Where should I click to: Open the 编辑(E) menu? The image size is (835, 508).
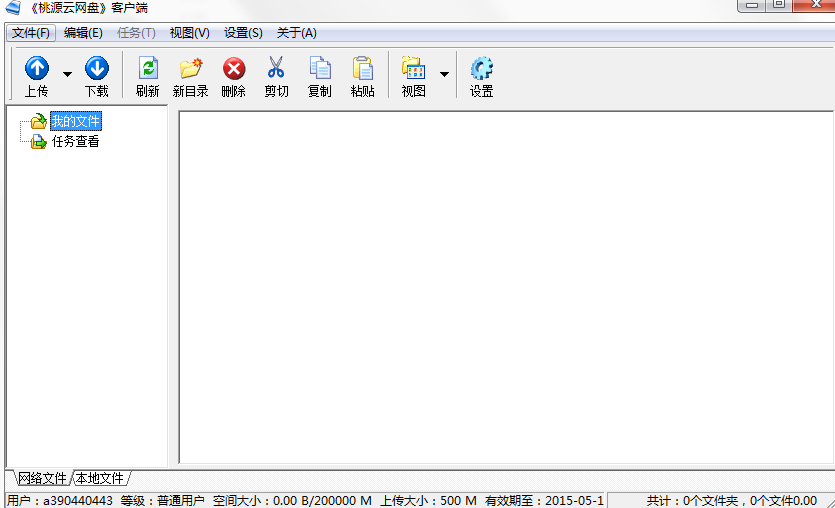[x=83, y=33]
